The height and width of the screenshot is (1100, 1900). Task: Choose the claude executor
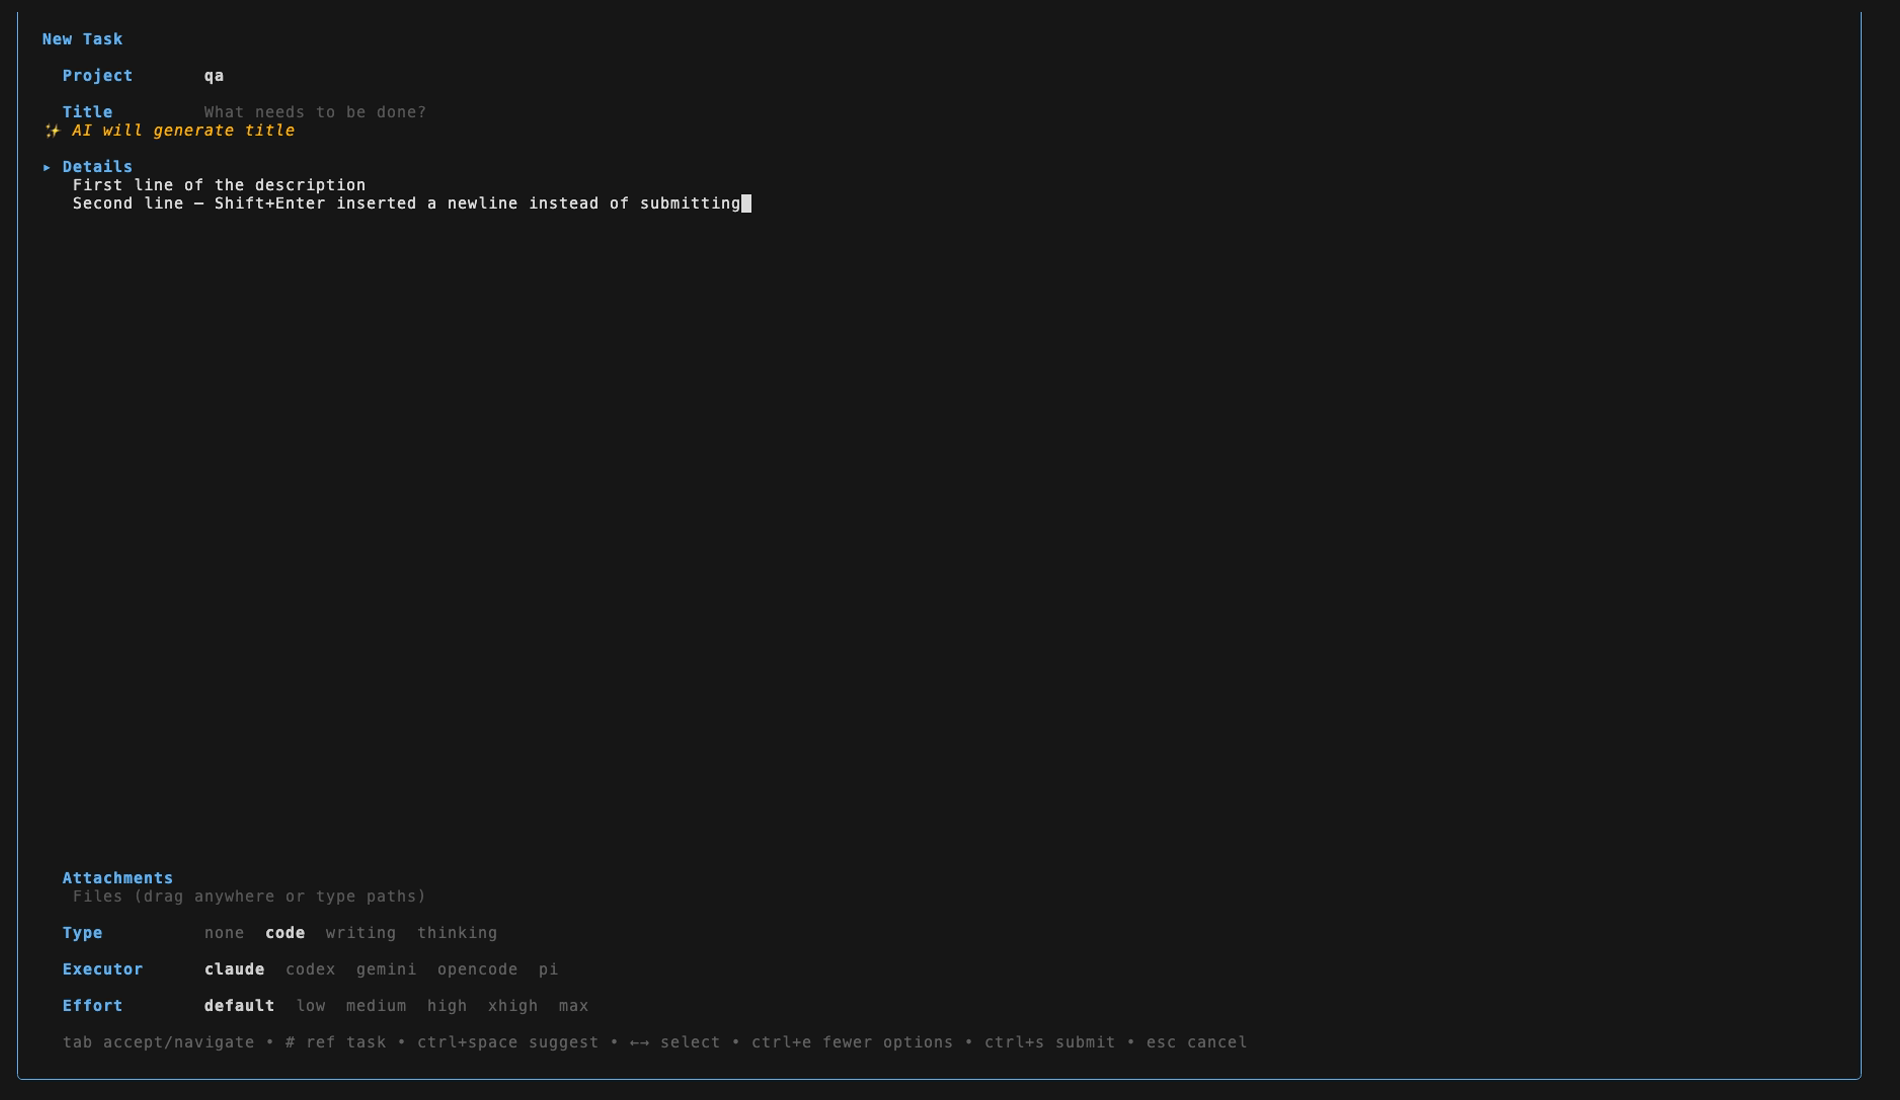234,969
